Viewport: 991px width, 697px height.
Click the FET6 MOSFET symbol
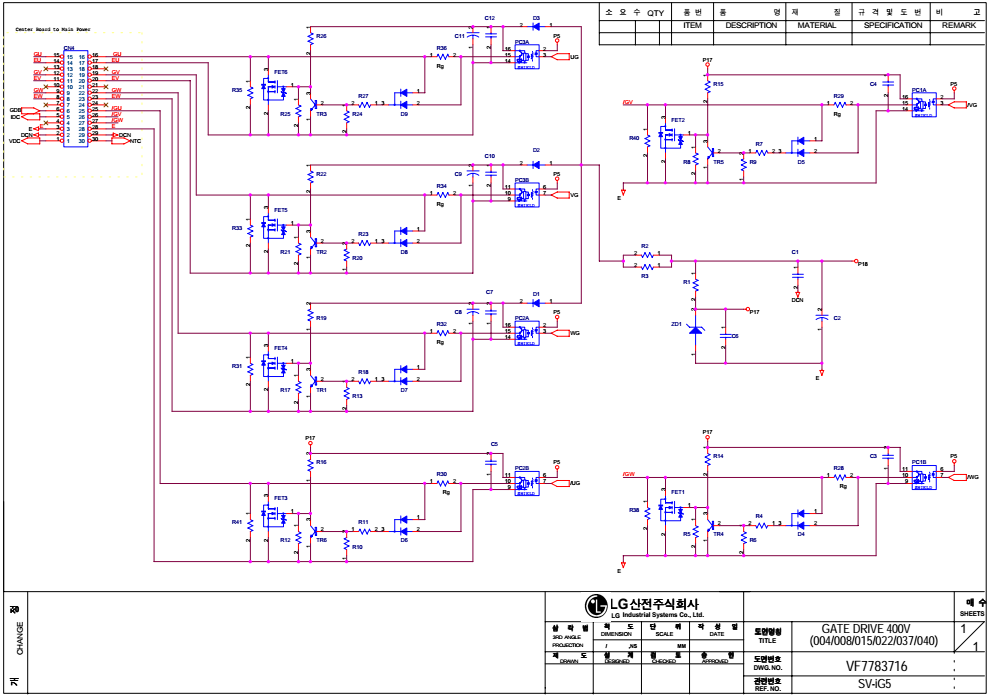pyautogui.click(x=270, y=88)
